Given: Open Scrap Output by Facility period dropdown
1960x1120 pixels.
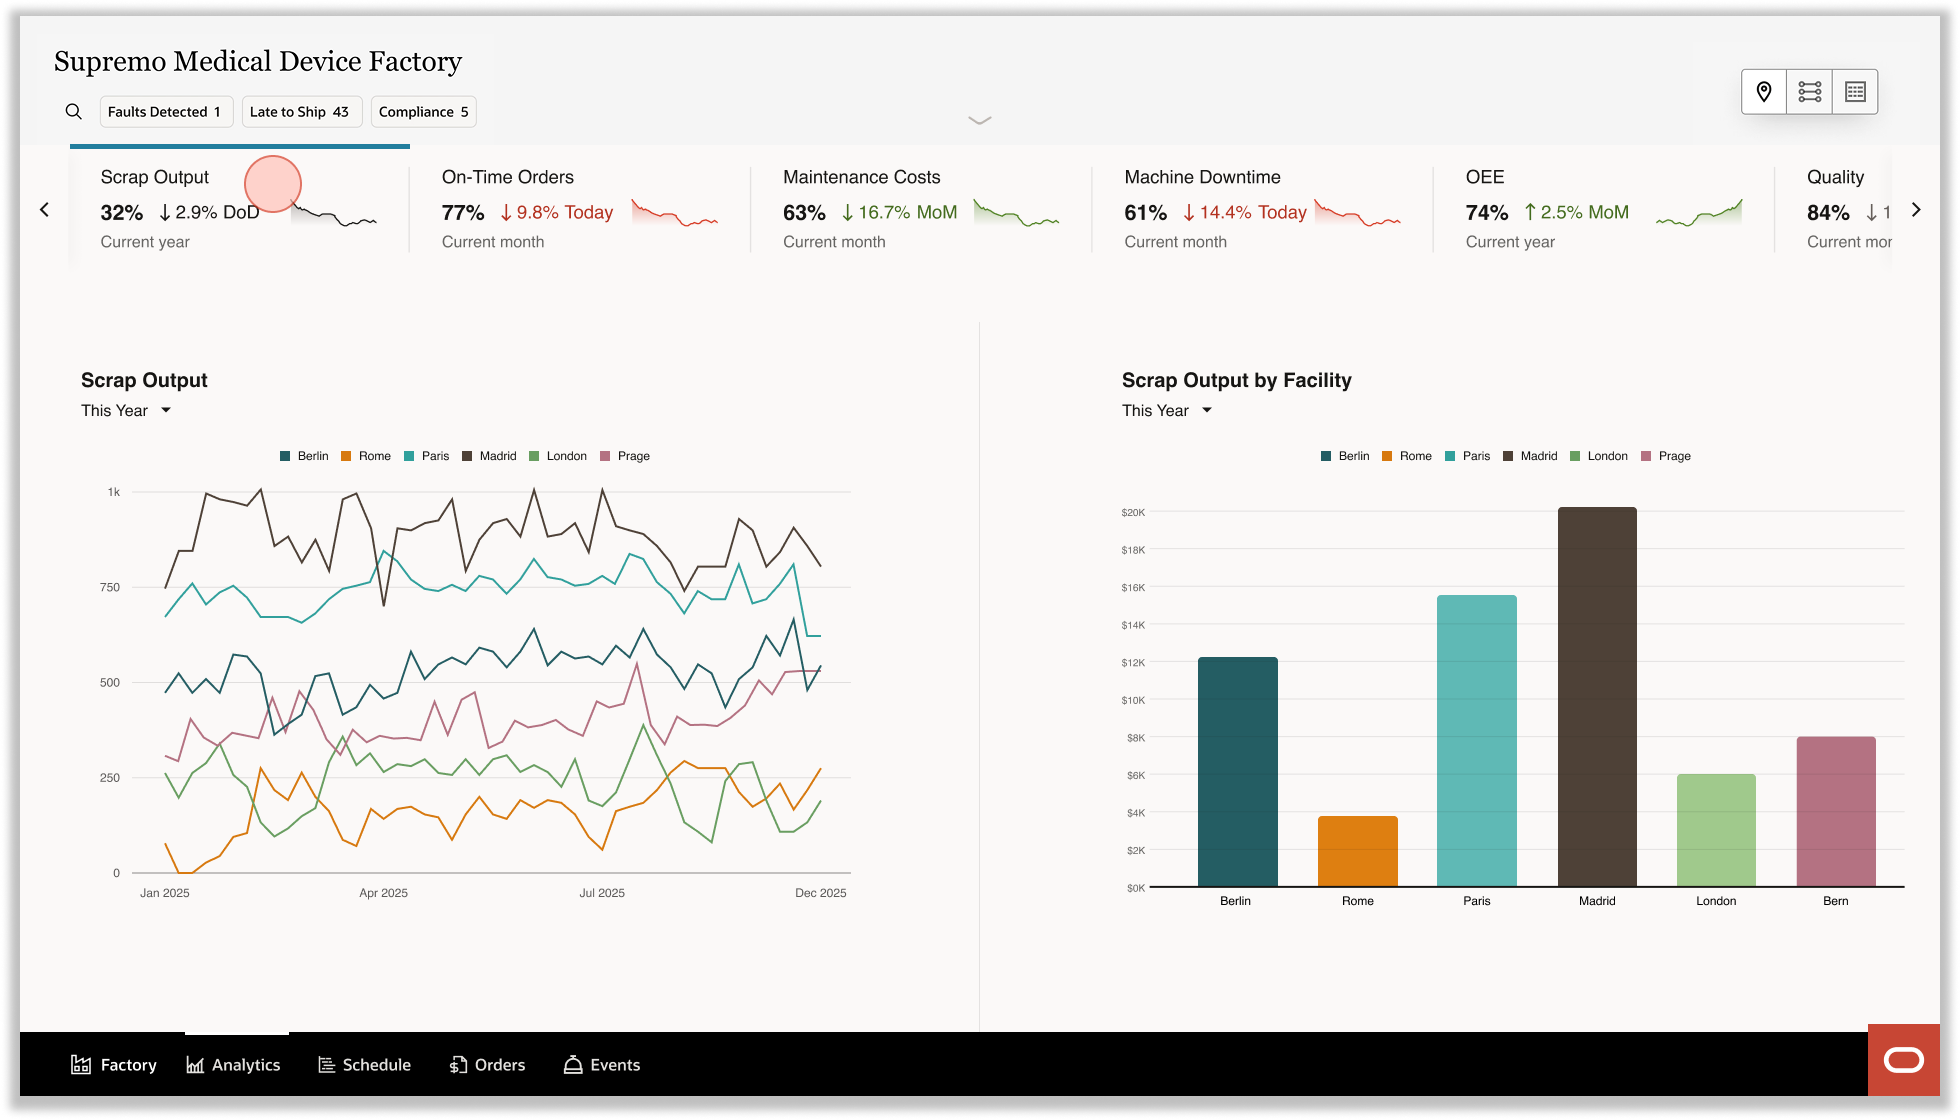Looking at the screenshot, I should point(1167,411).
